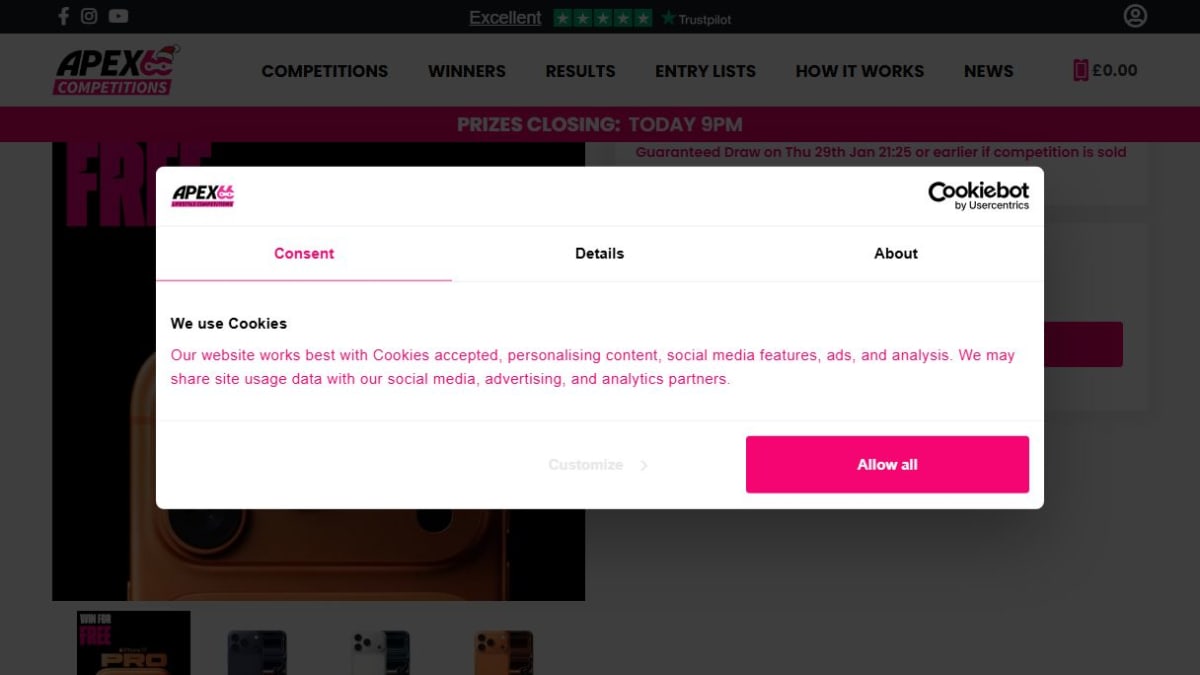This screenshot has height=675, width=1200.
Task: Expand Customize chevron arrow
Action: [x=644, y=465]
